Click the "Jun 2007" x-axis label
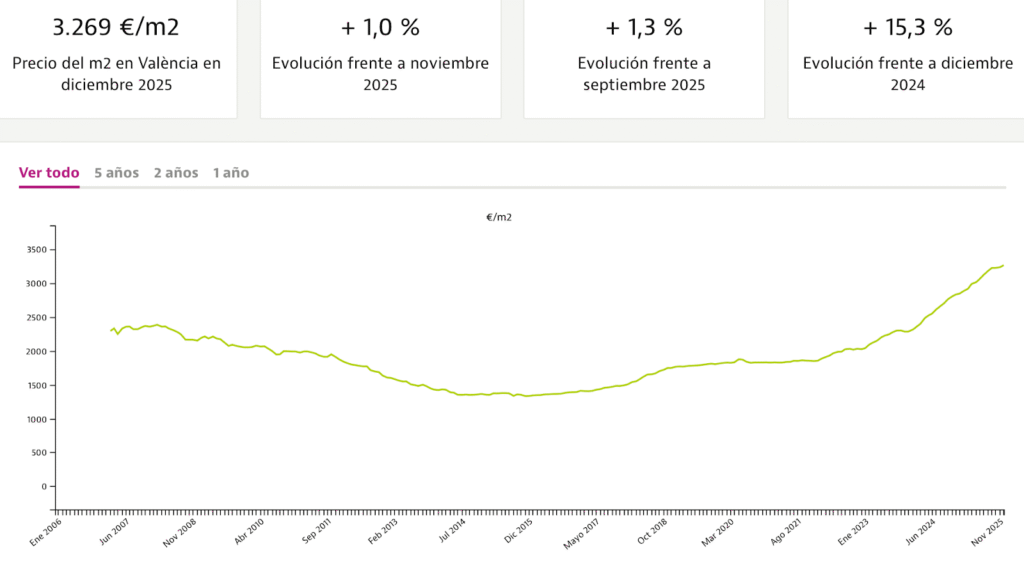The image size is (1024, 572). click(x=115, y=529)
